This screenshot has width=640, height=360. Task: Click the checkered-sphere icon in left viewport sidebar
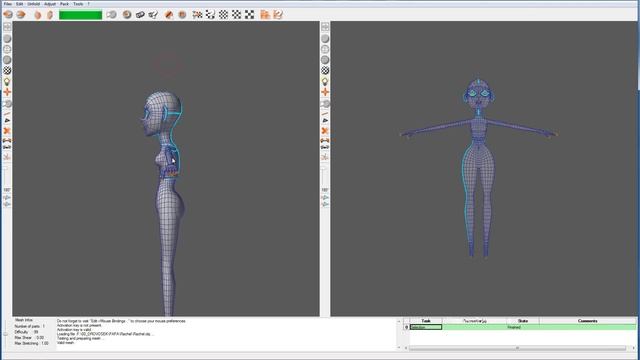click(x=7, y=71)
